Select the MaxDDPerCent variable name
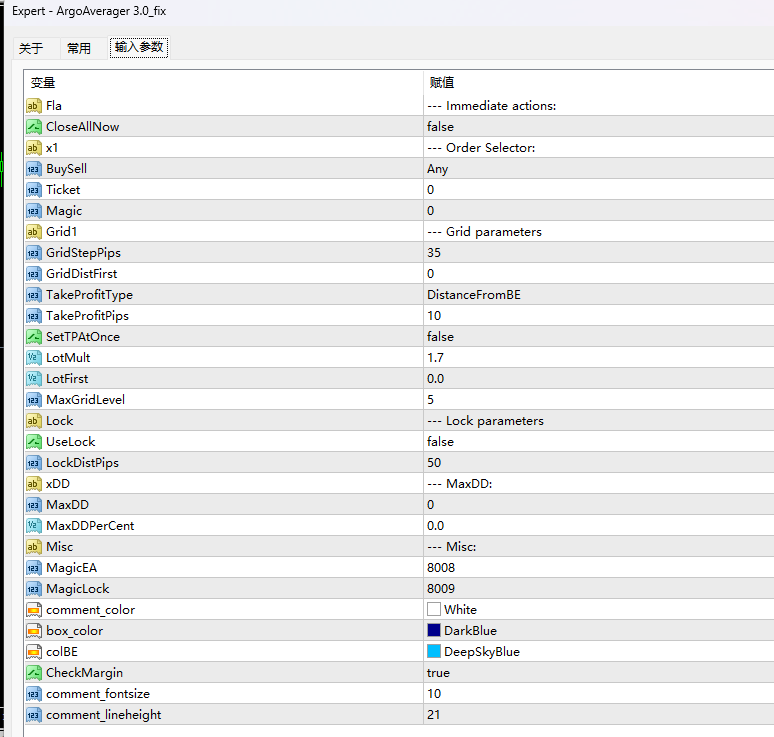This screenshot has width=774, height=737. click(90, 526)
